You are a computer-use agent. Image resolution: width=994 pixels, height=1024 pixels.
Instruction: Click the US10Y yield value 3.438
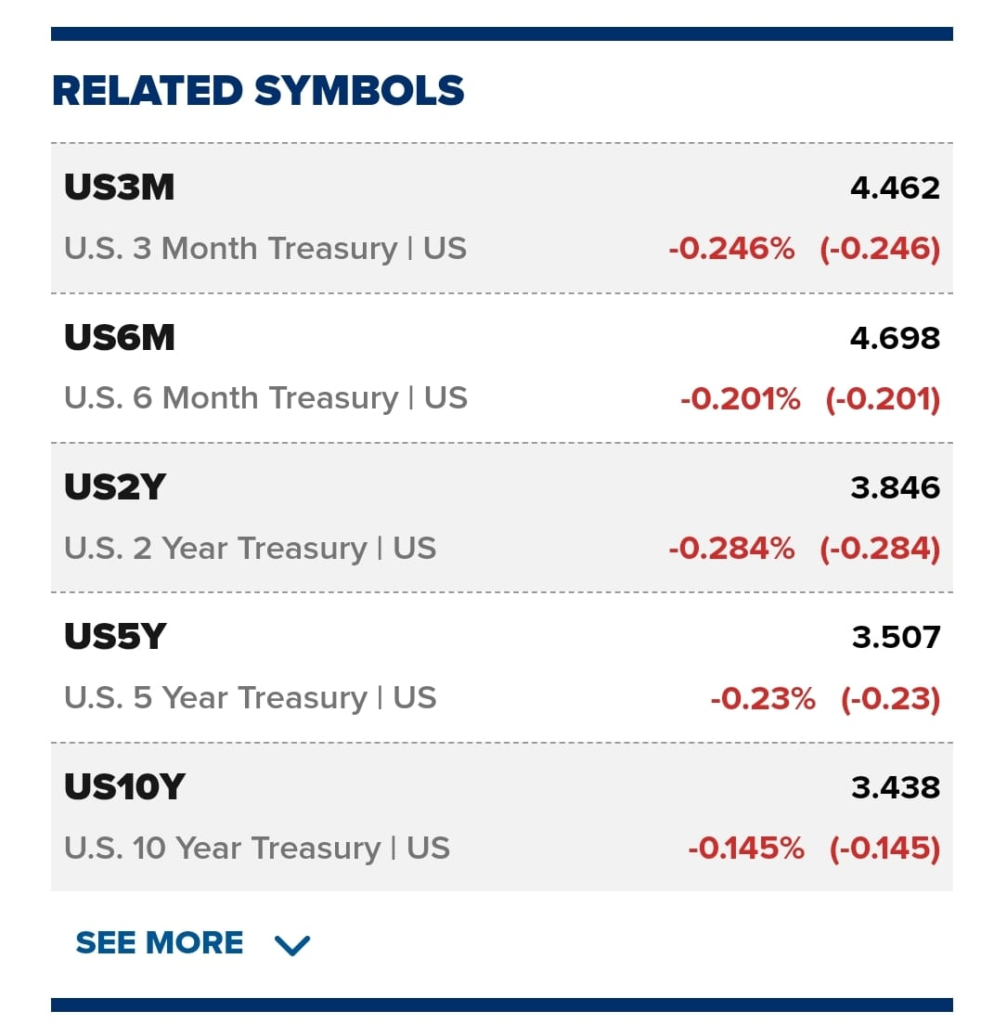click(896, 788)
